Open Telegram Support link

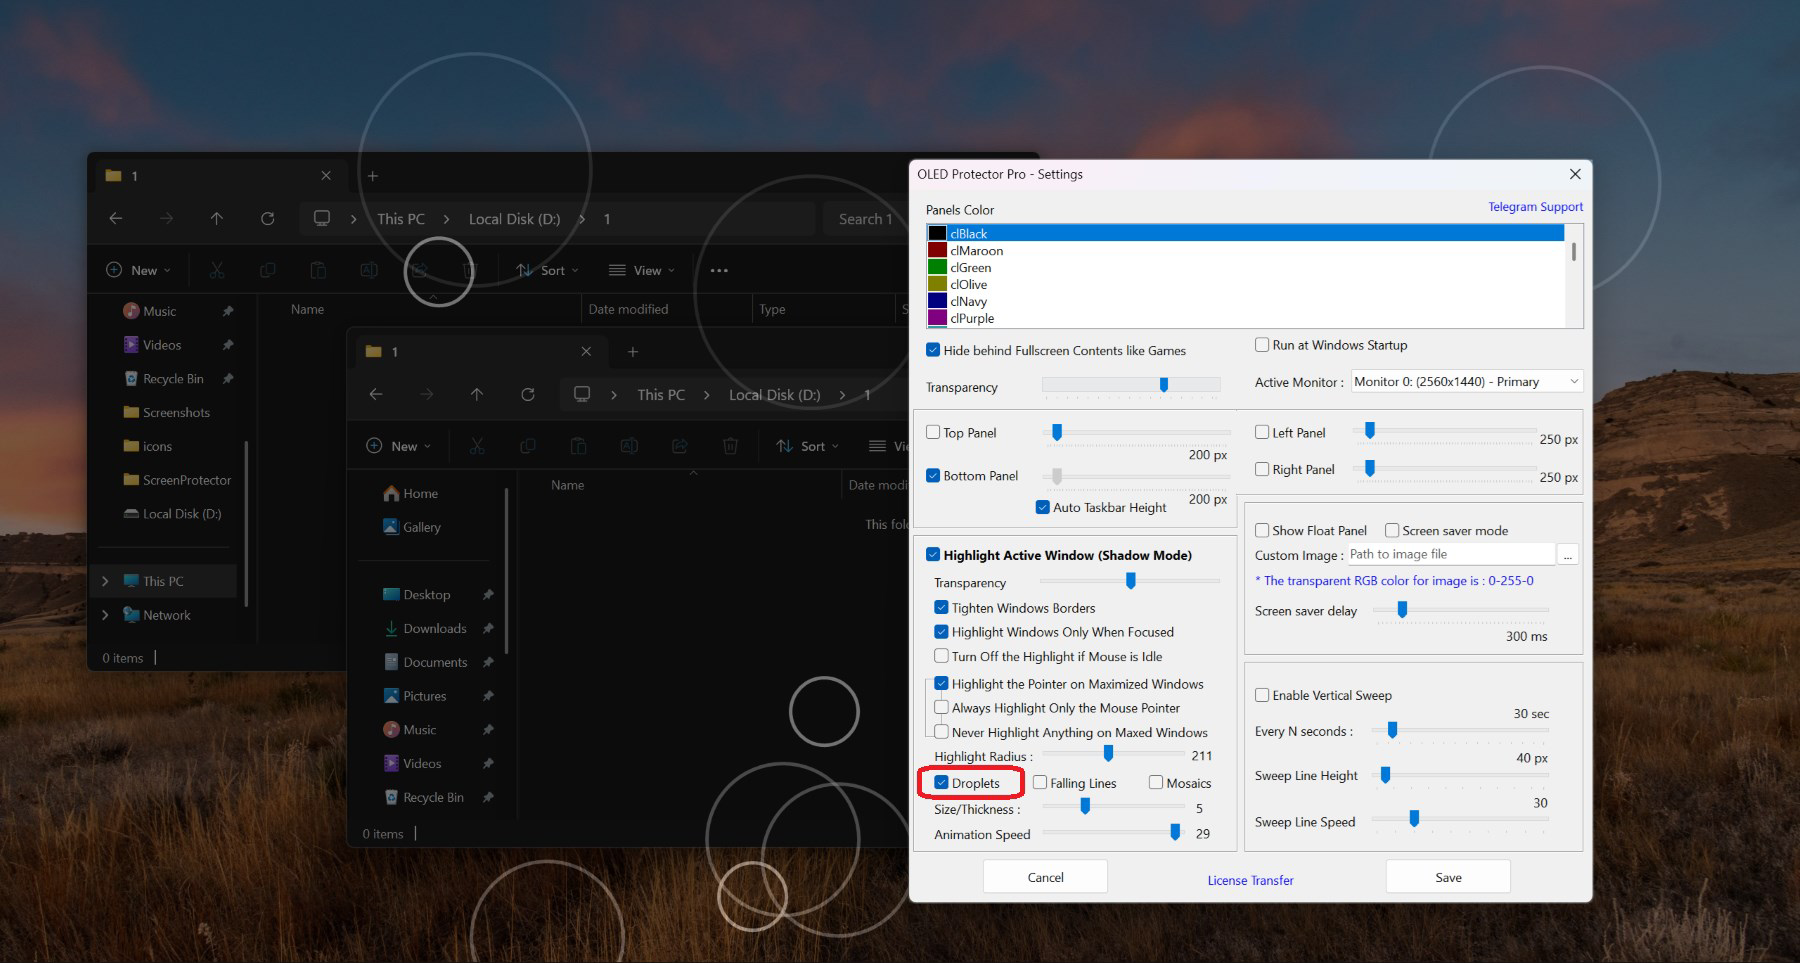[x=1535, y=207]
